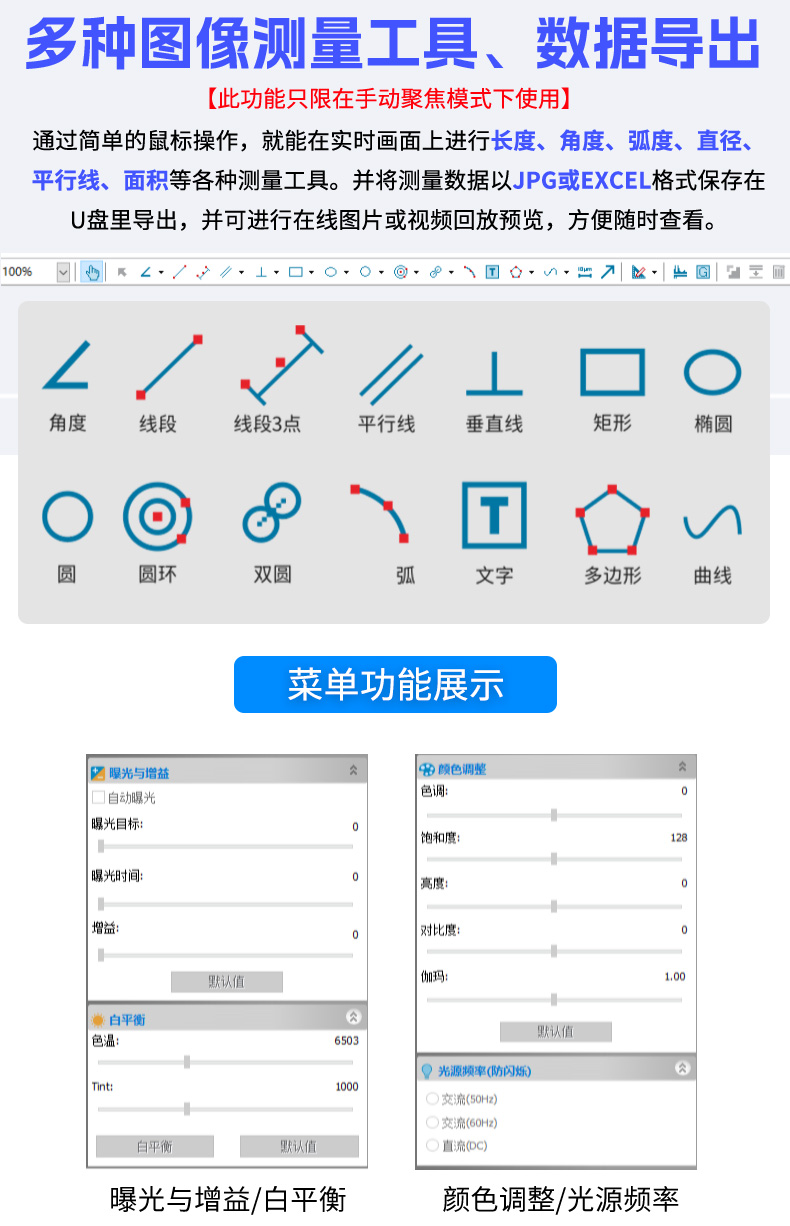Click the measurement ruler icon in toolbar

[x=680, y=272]
